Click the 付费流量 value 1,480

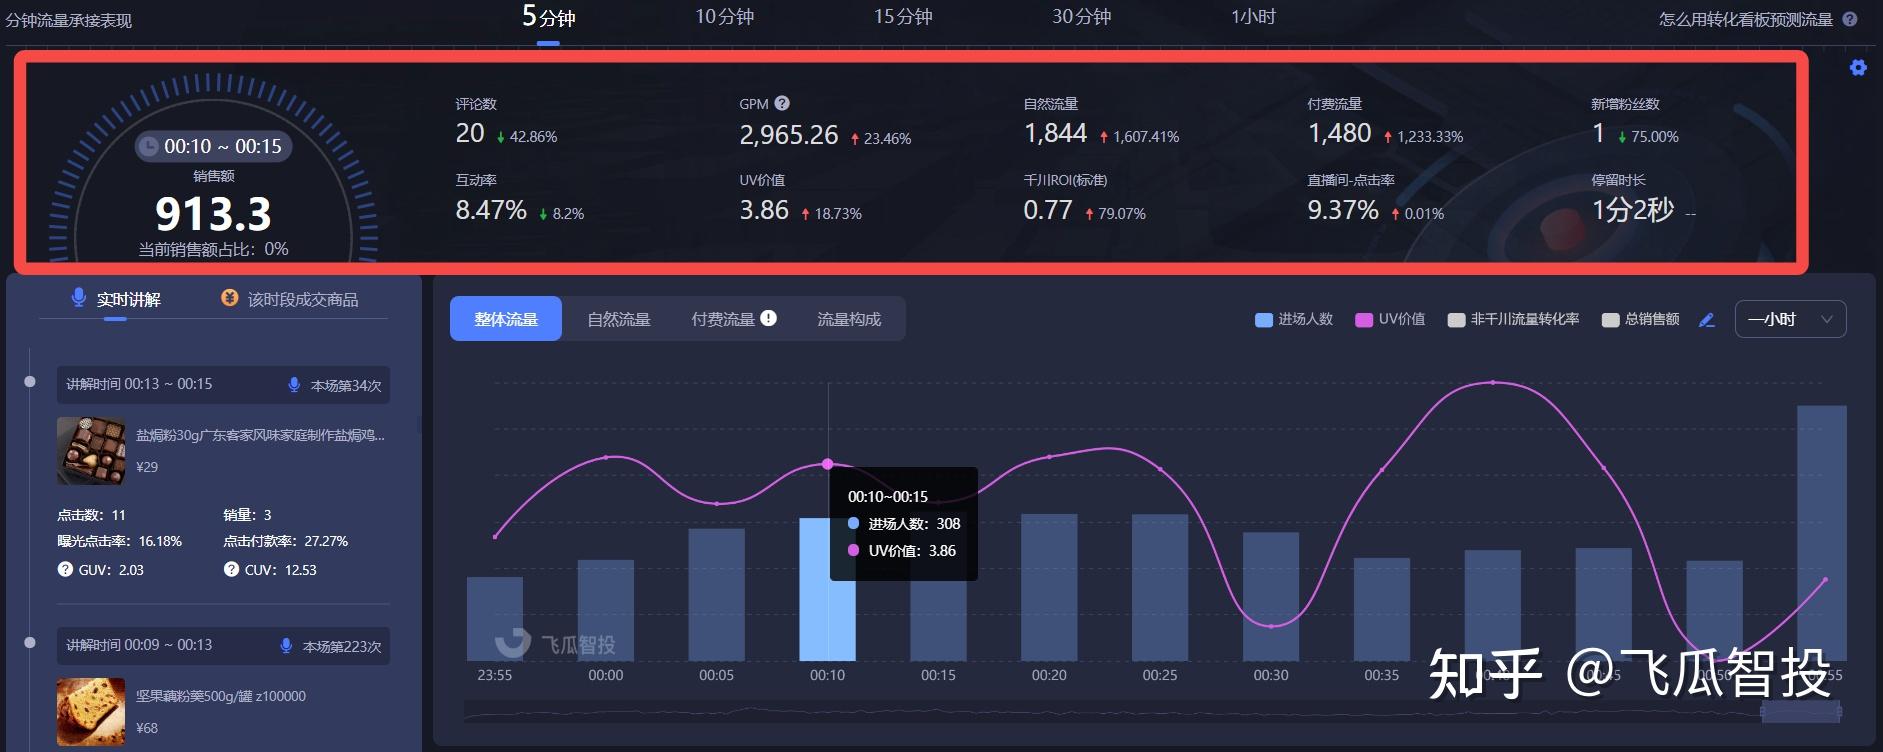click(1340, 133)
